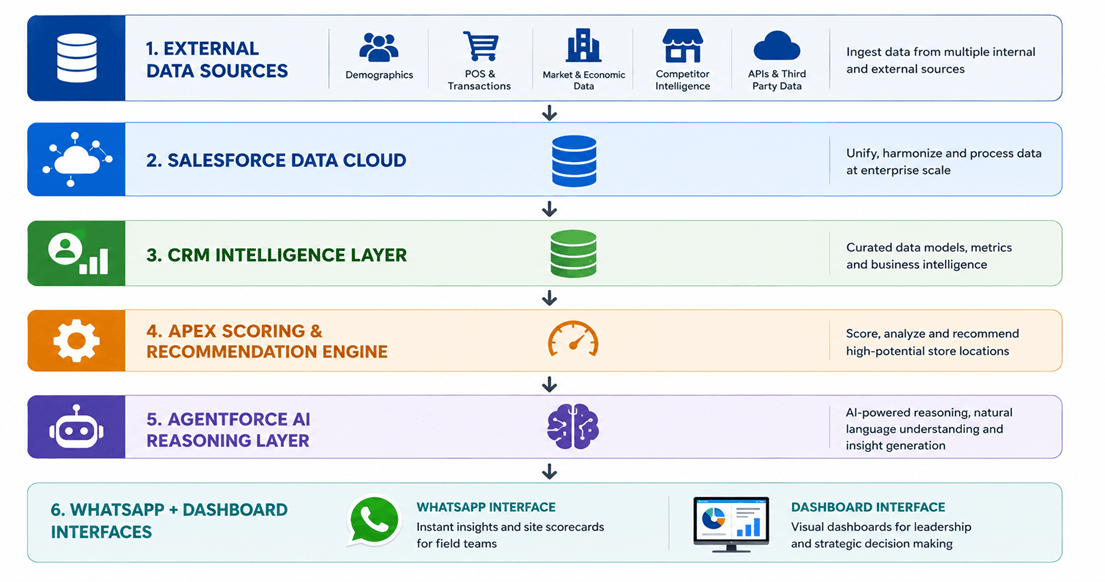1105x582 pixels.
Task: Click the purple brain icon in Agentforce row
Action: pos(573,427)
